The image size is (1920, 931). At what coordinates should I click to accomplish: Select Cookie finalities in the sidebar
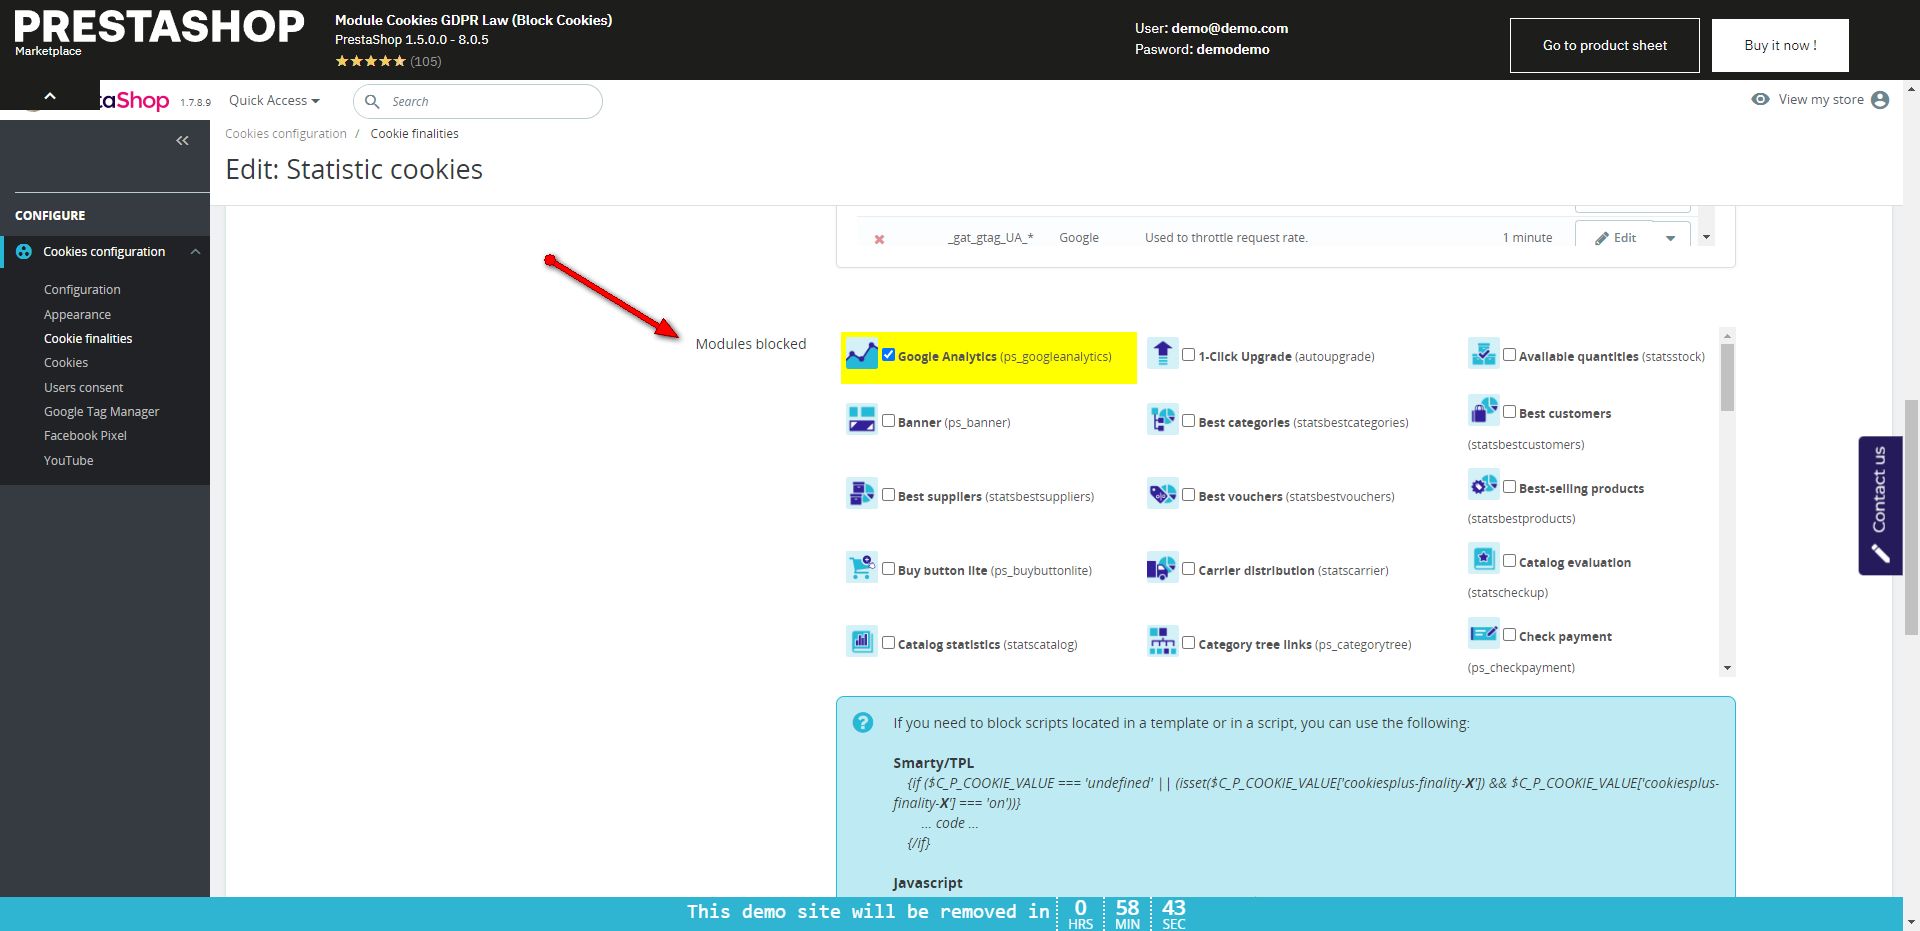[x=88, y=339]
